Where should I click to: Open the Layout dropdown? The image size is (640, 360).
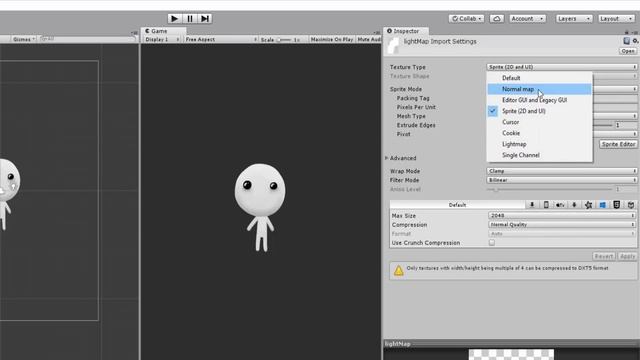pyautogui.click(x=616, y=19)
